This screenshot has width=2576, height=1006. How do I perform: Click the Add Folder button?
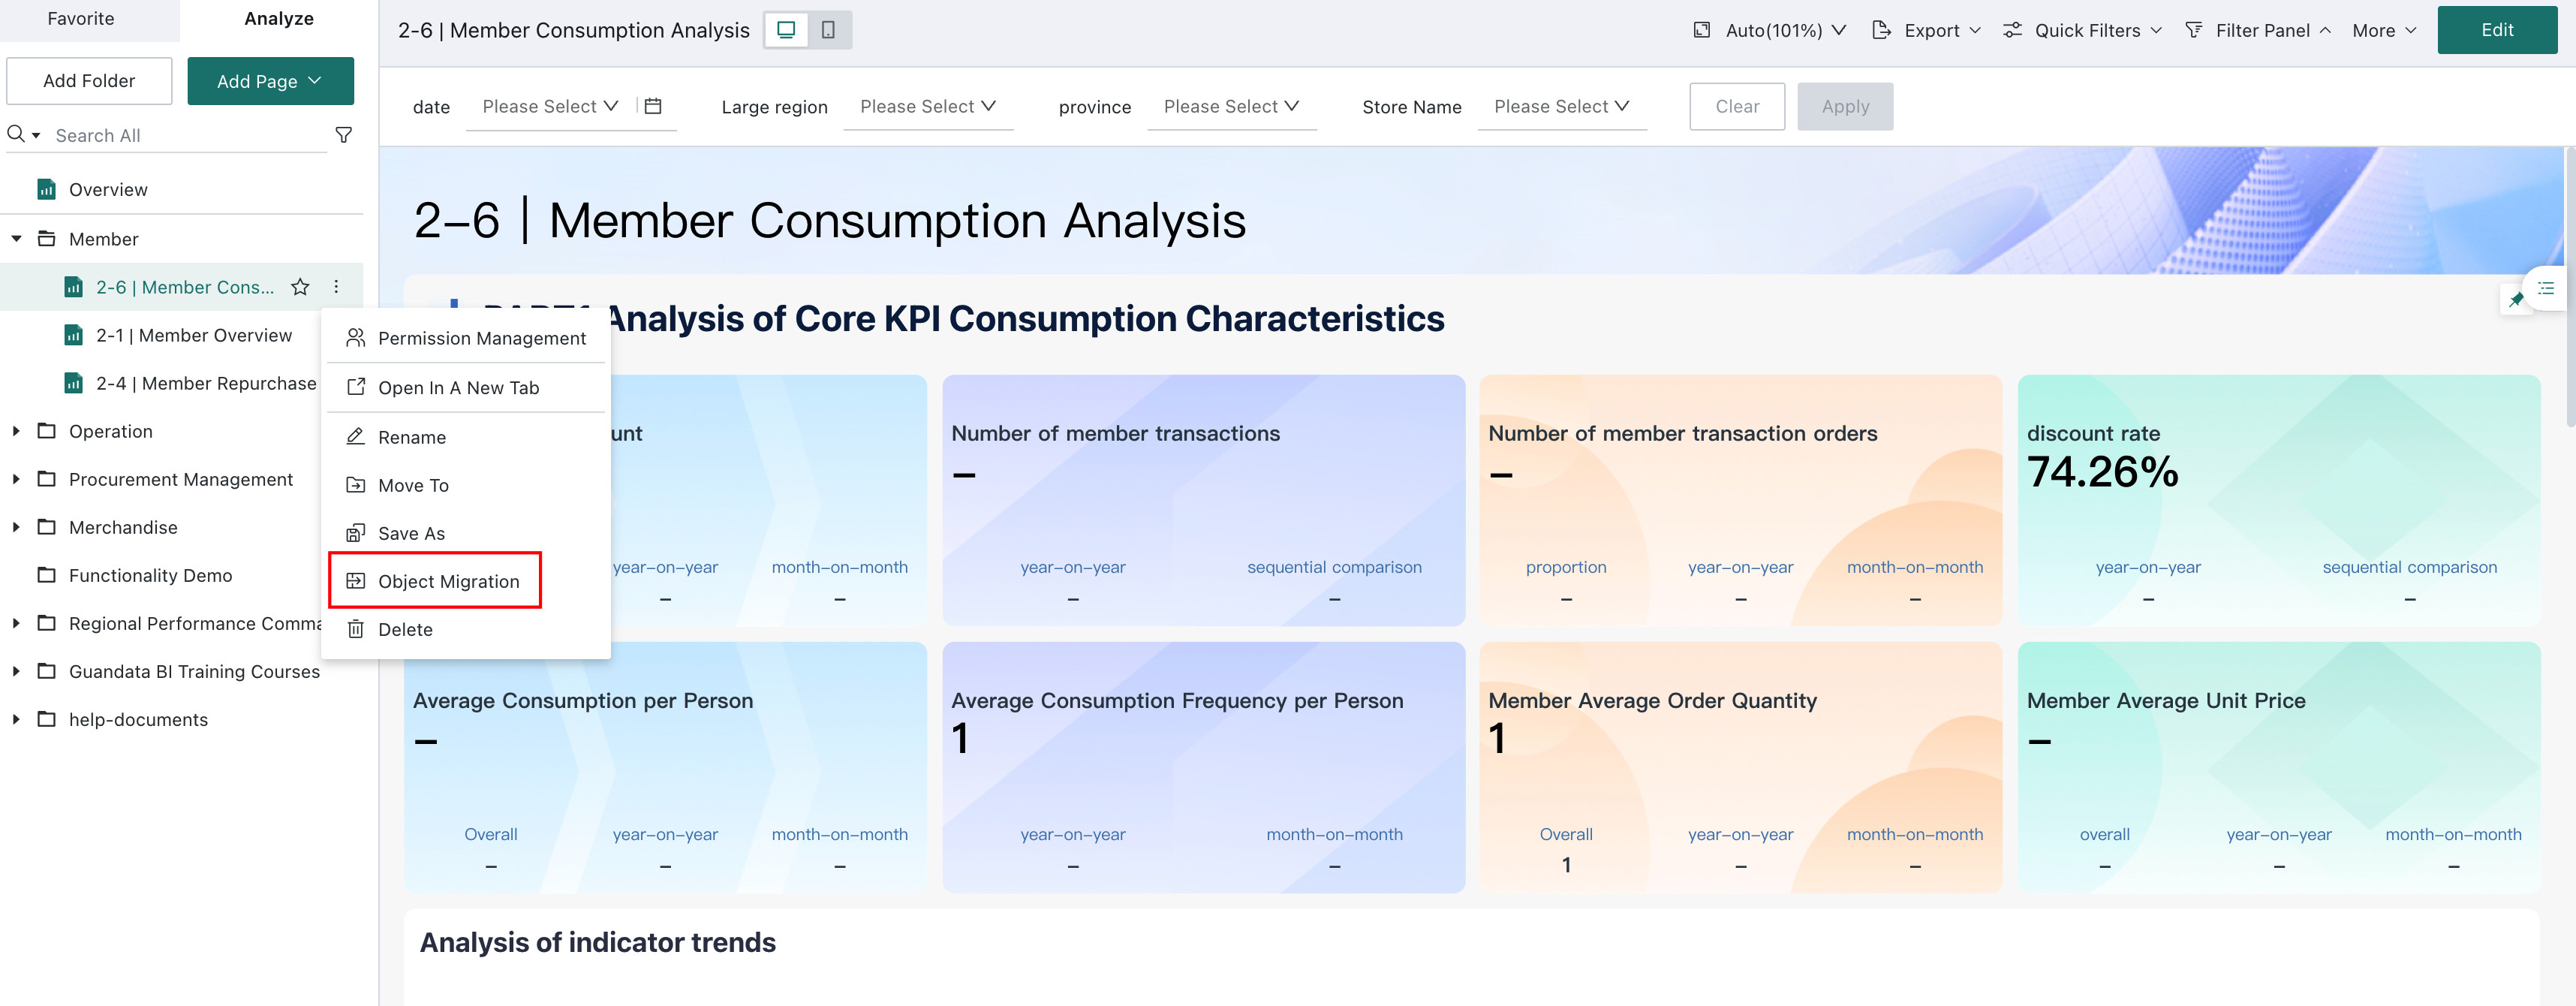pyautogui.click(x=89, y=81)
